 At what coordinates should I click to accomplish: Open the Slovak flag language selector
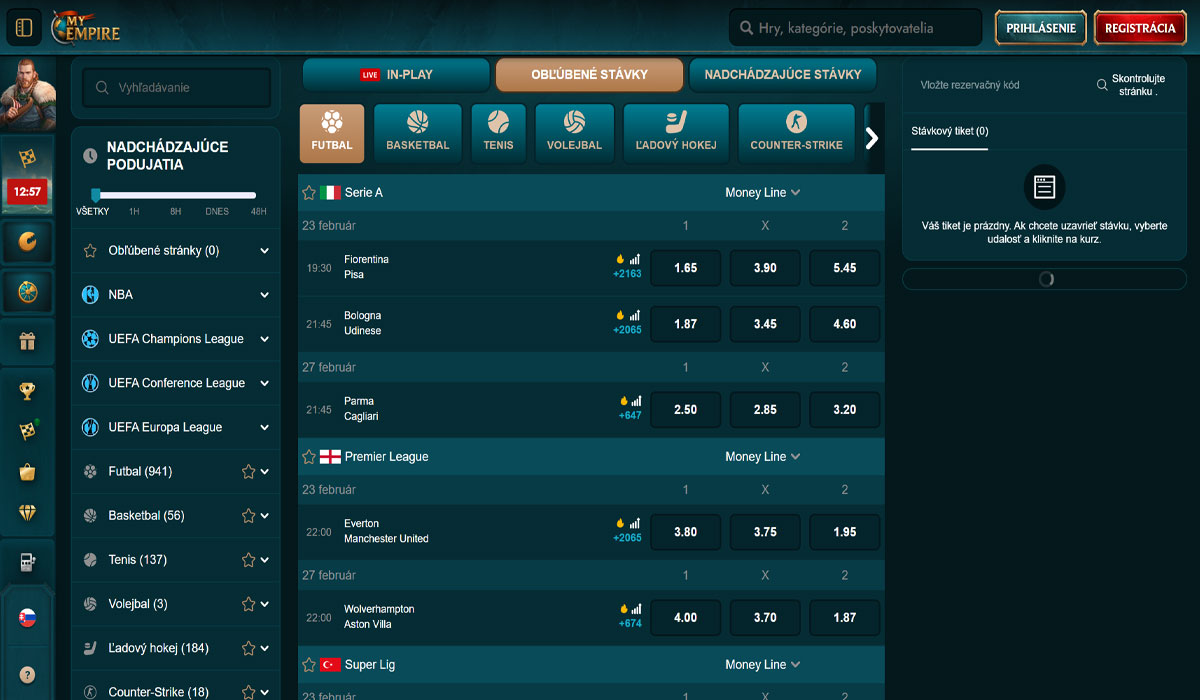[27, 618]
